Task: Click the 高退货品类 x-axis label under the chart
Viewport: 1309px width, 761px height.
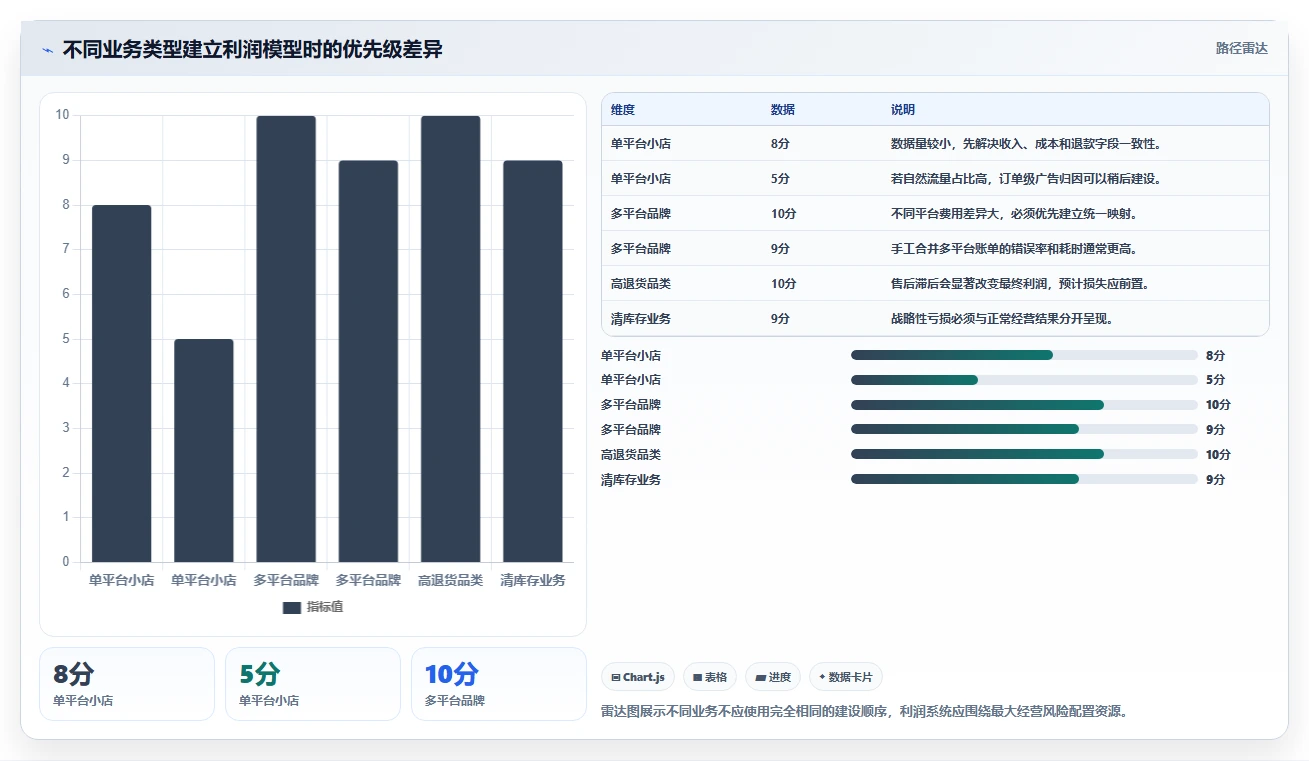Action: pyautogui.click(x=450, y=580)
